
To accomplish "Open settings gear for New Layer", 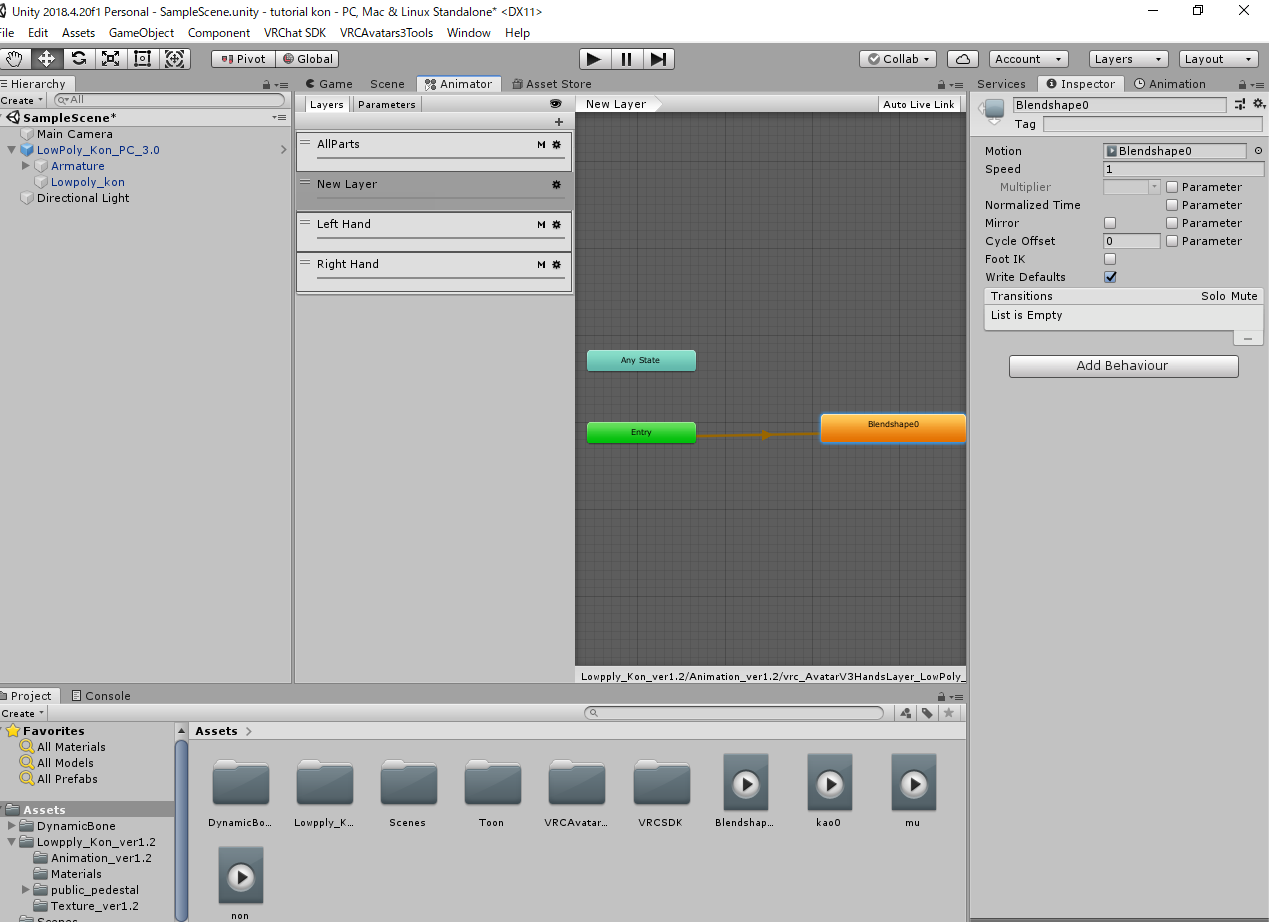I will click(x=557, y=185).
